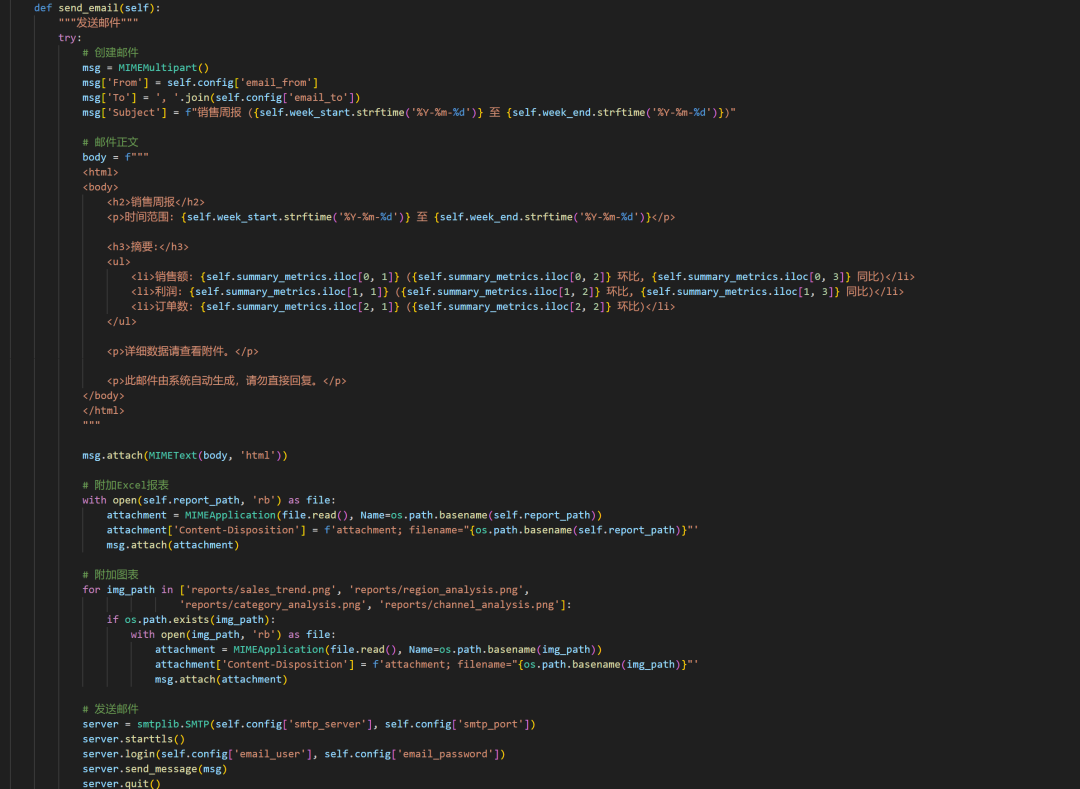Click the '# 创建邮件' comment
Image resolution: width=1080 pixels, height=789 pixels.
coord(110,52)
